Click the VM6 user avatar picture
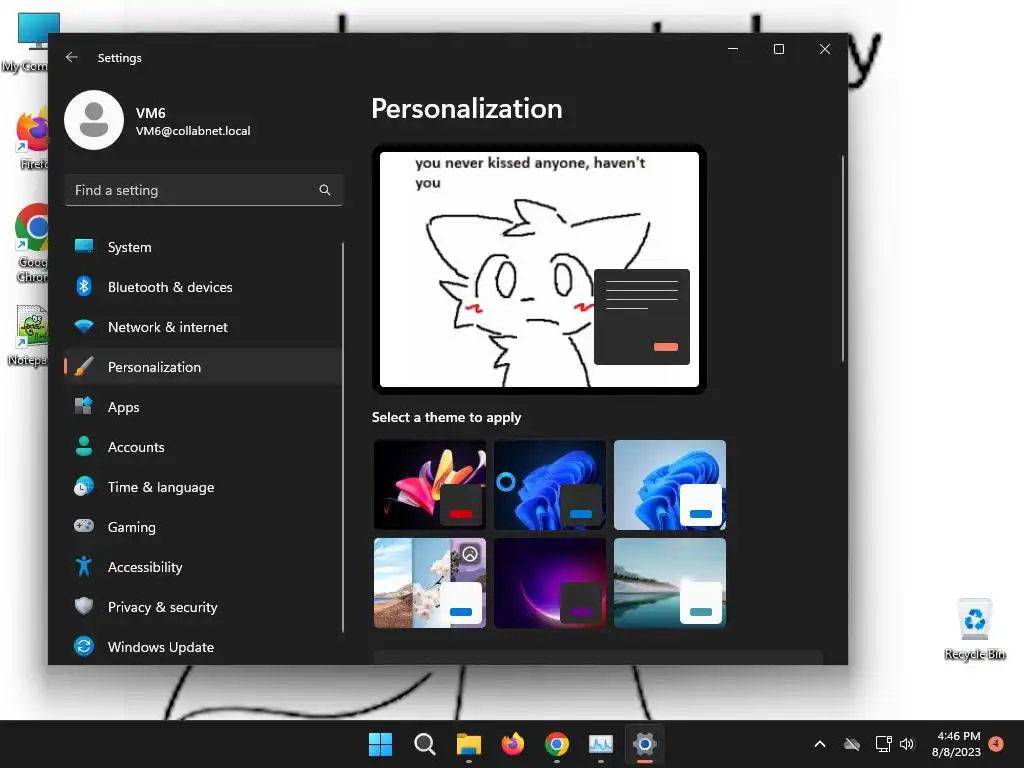Screen dimensions: 1024x768 tap(94, 120)
